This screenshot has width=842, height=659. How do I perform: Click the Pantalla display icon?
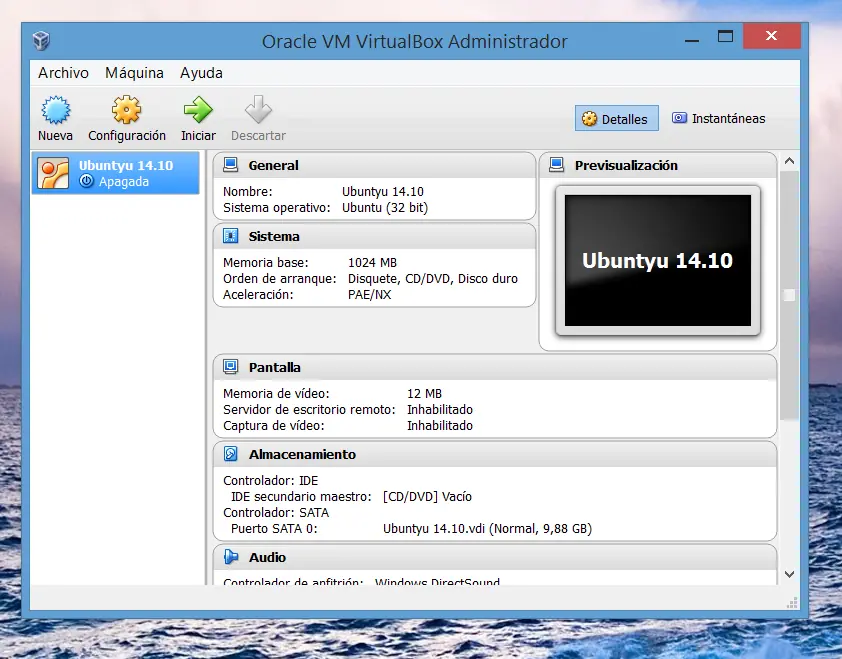point(230,367)
